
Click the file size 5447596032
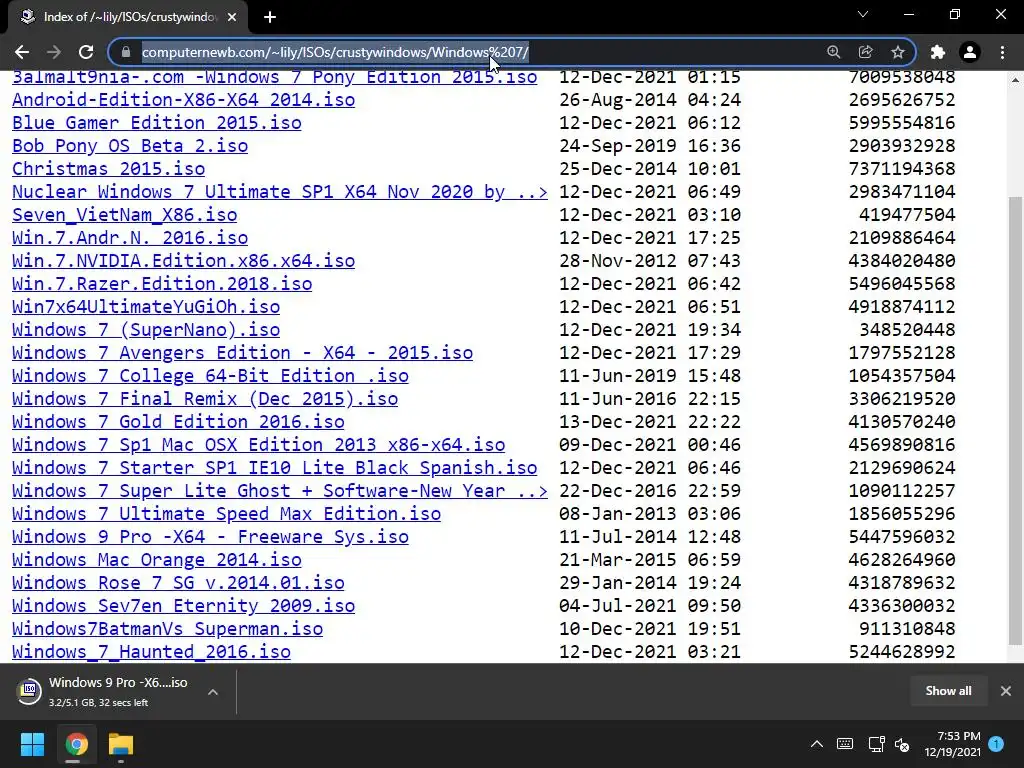[902, 537]
